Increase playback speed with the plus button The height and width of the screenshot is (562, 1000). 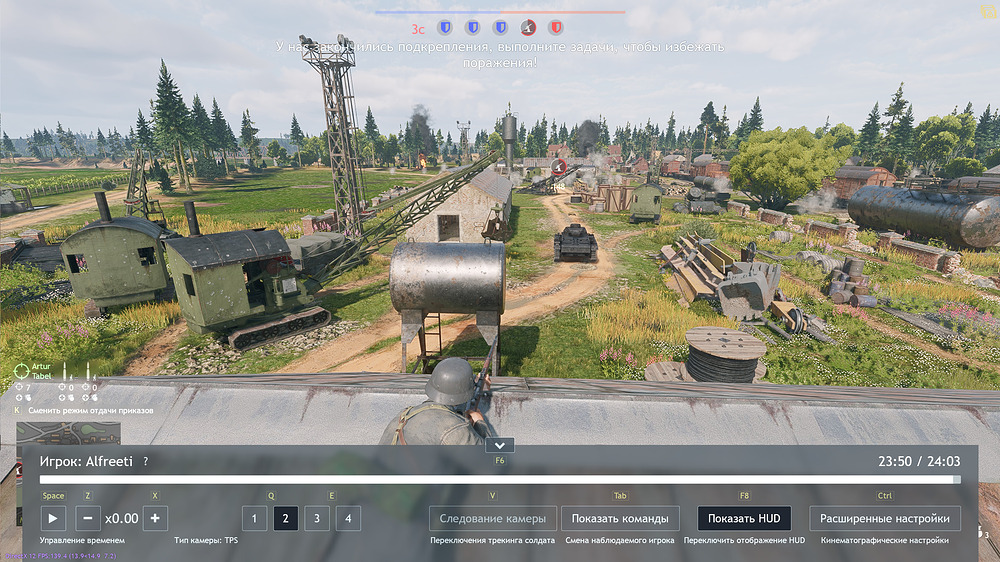[155, 518]
